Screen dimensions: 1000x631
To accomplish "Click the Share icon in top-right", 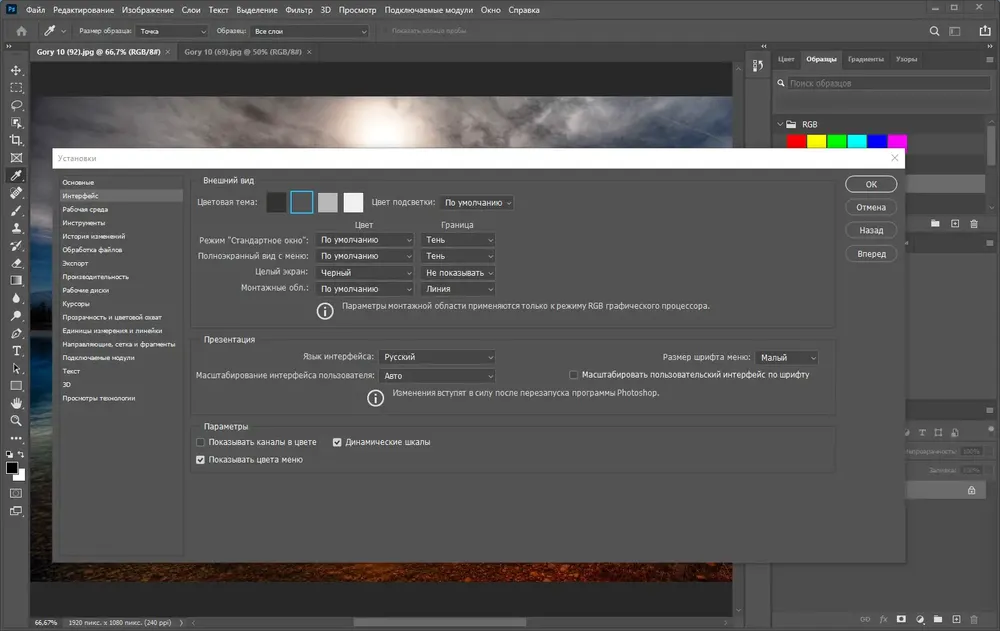I will 985,31.
